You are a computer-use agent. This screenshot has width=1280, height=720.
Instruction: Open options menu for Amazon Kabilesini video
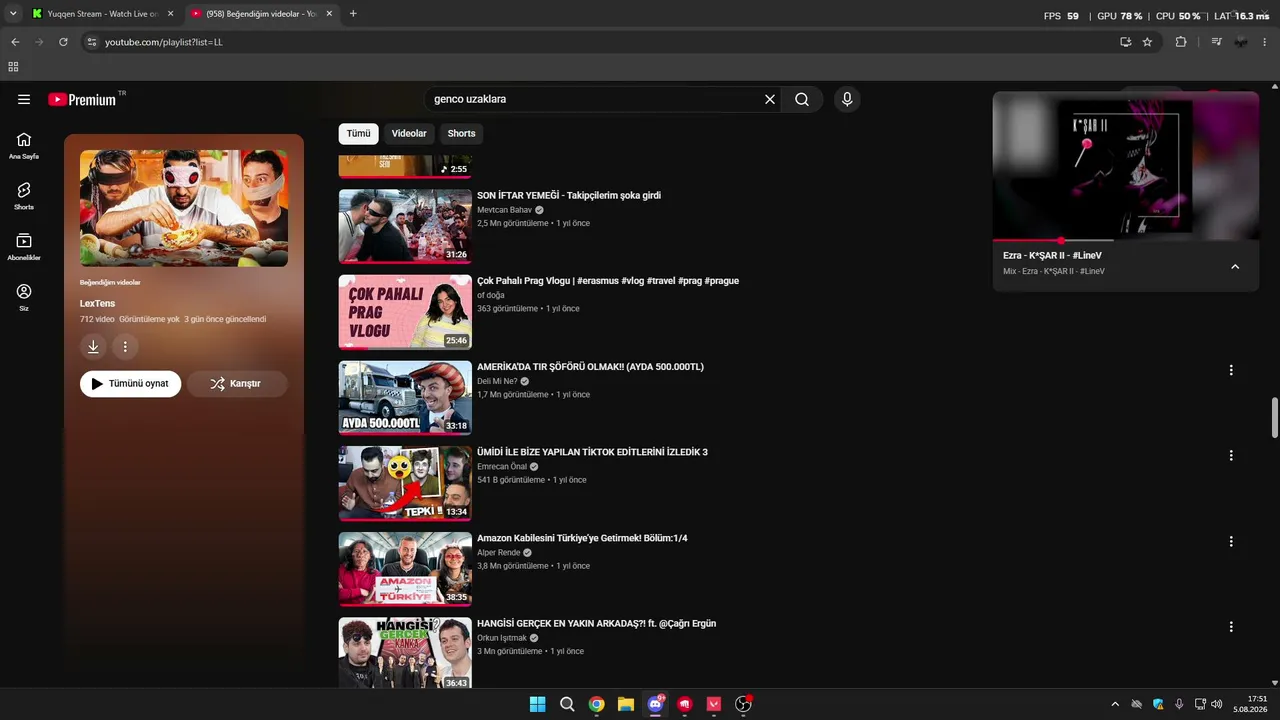1231,541
